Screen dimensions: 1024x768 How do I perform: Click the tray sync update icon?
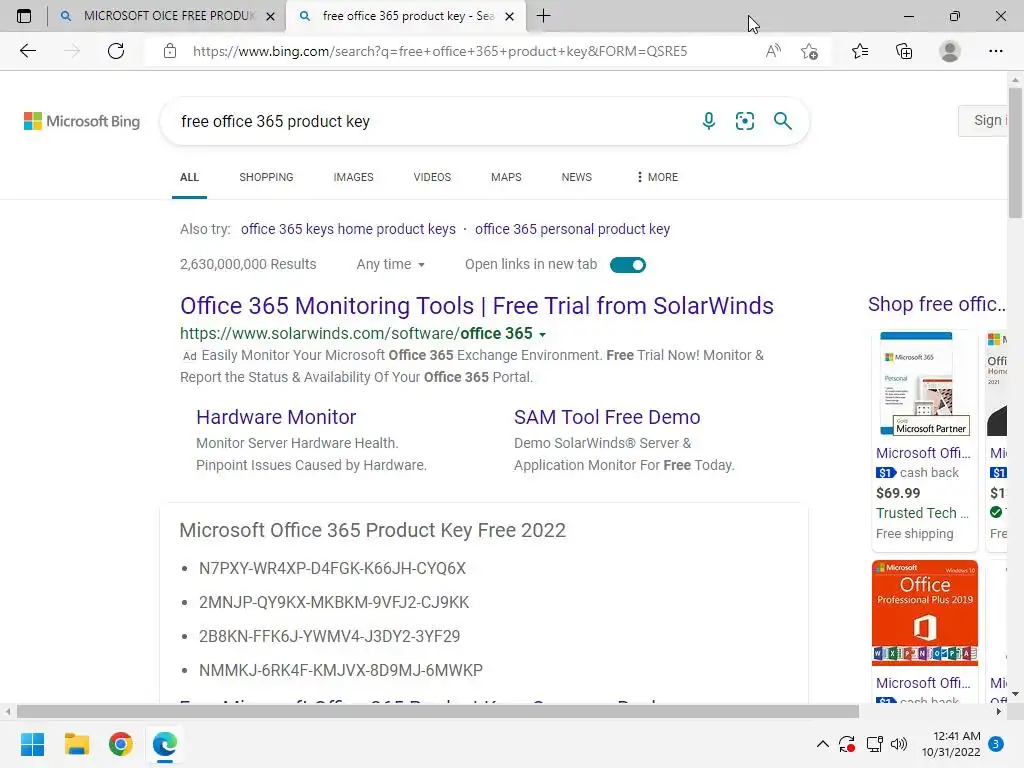847,744
